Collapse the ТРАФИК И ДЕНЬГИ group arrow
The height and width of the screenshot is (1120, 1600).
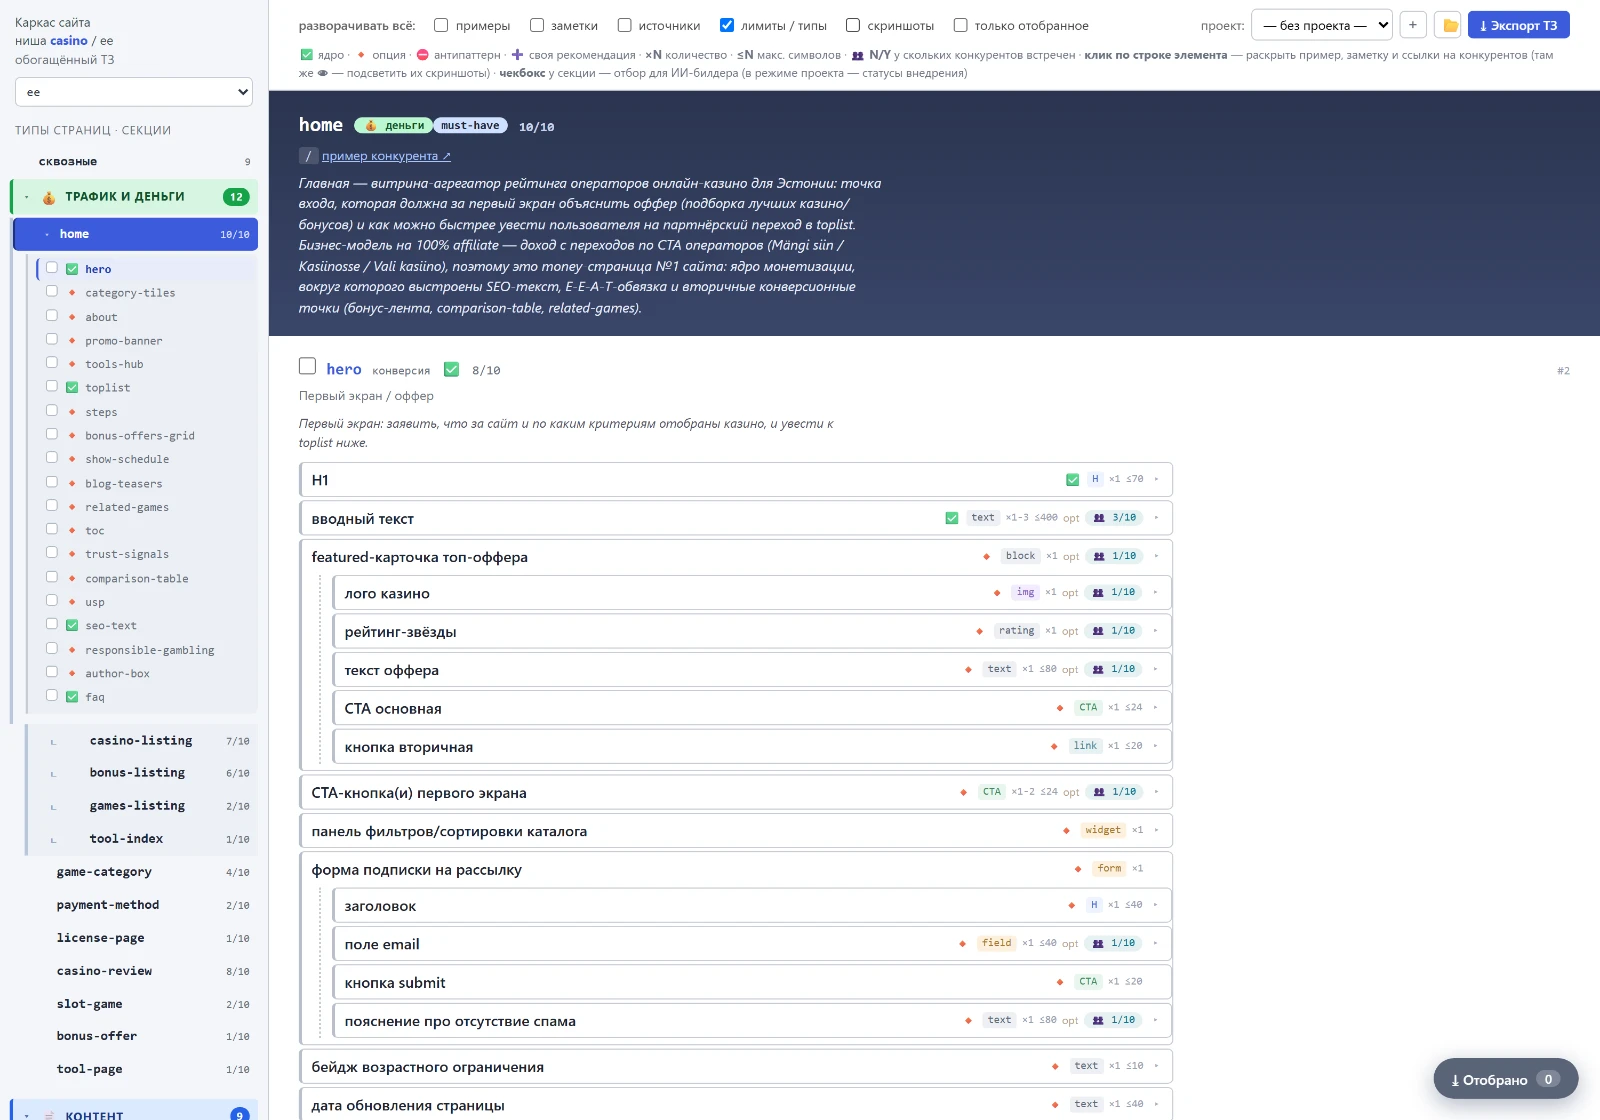coord(27,197)
